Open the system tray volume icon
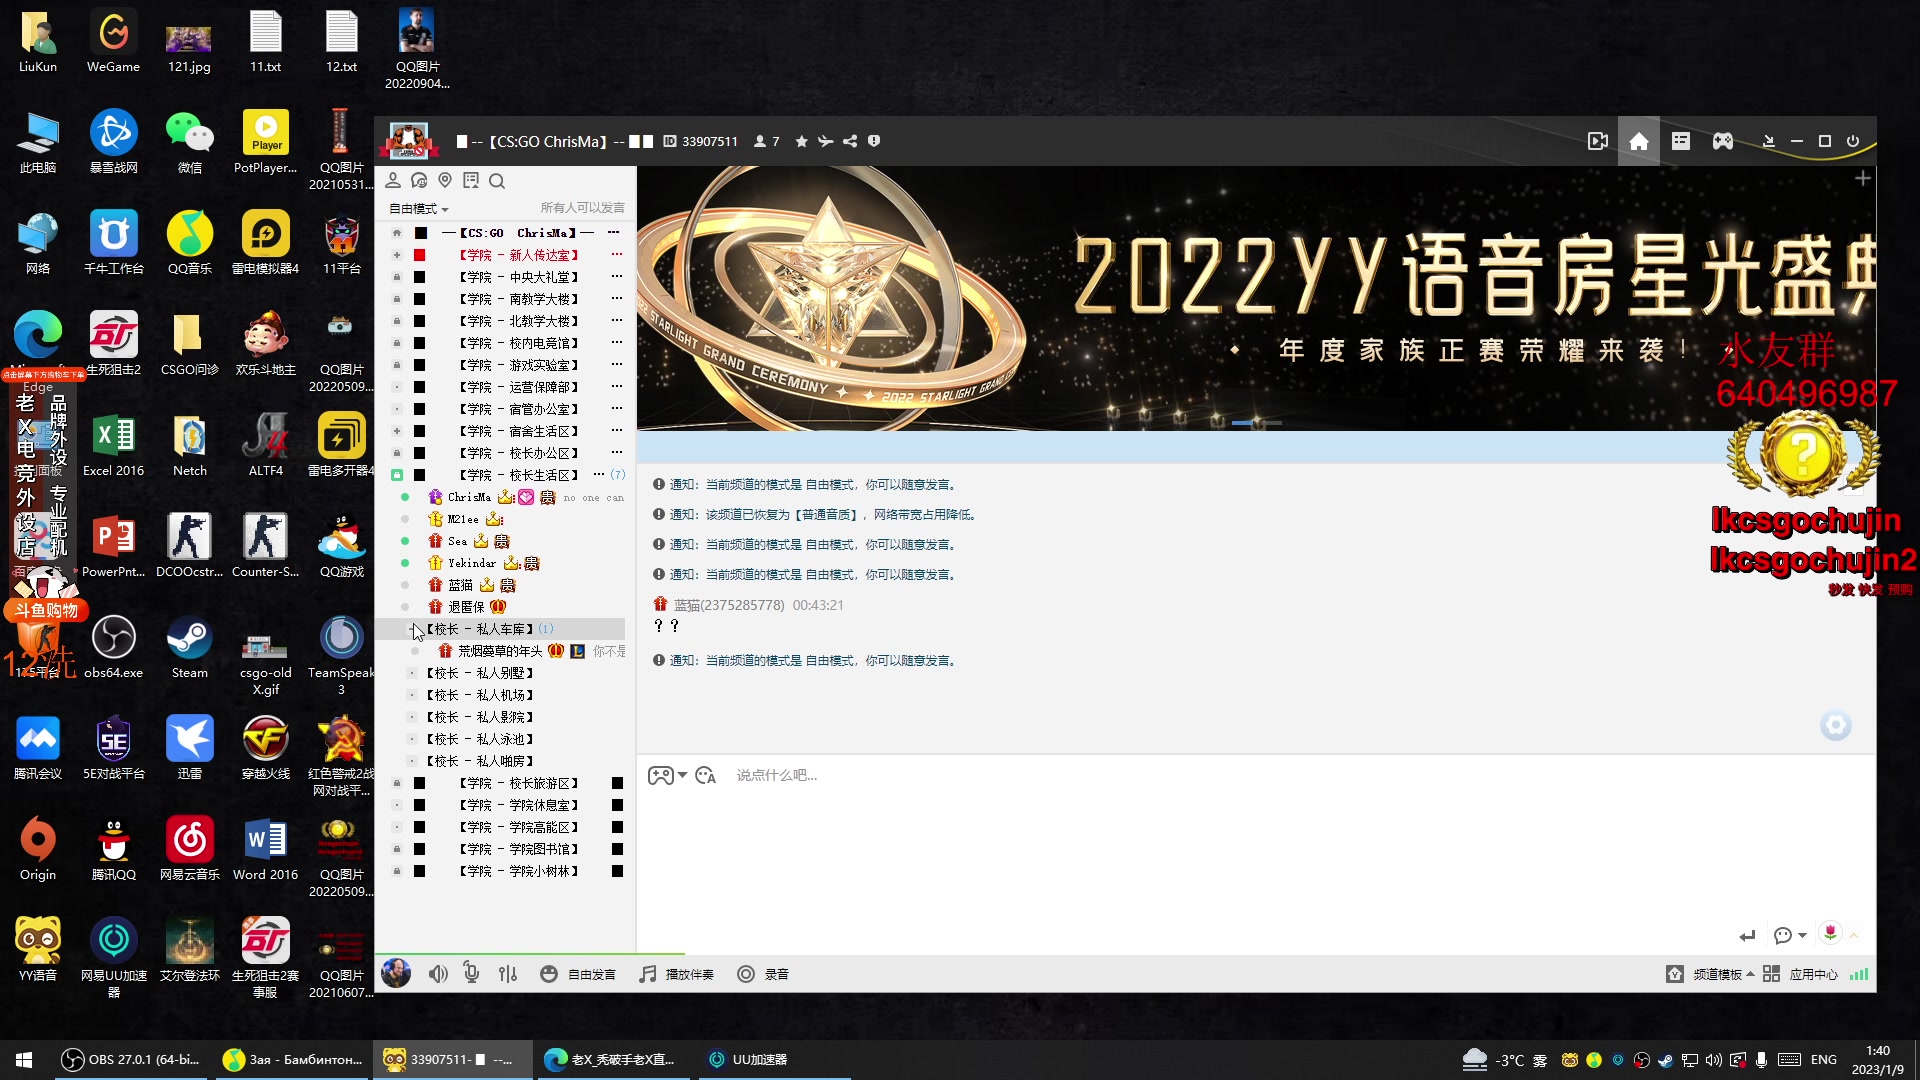This screenshot has width=1920, height=1080. click(1714, 1060)
